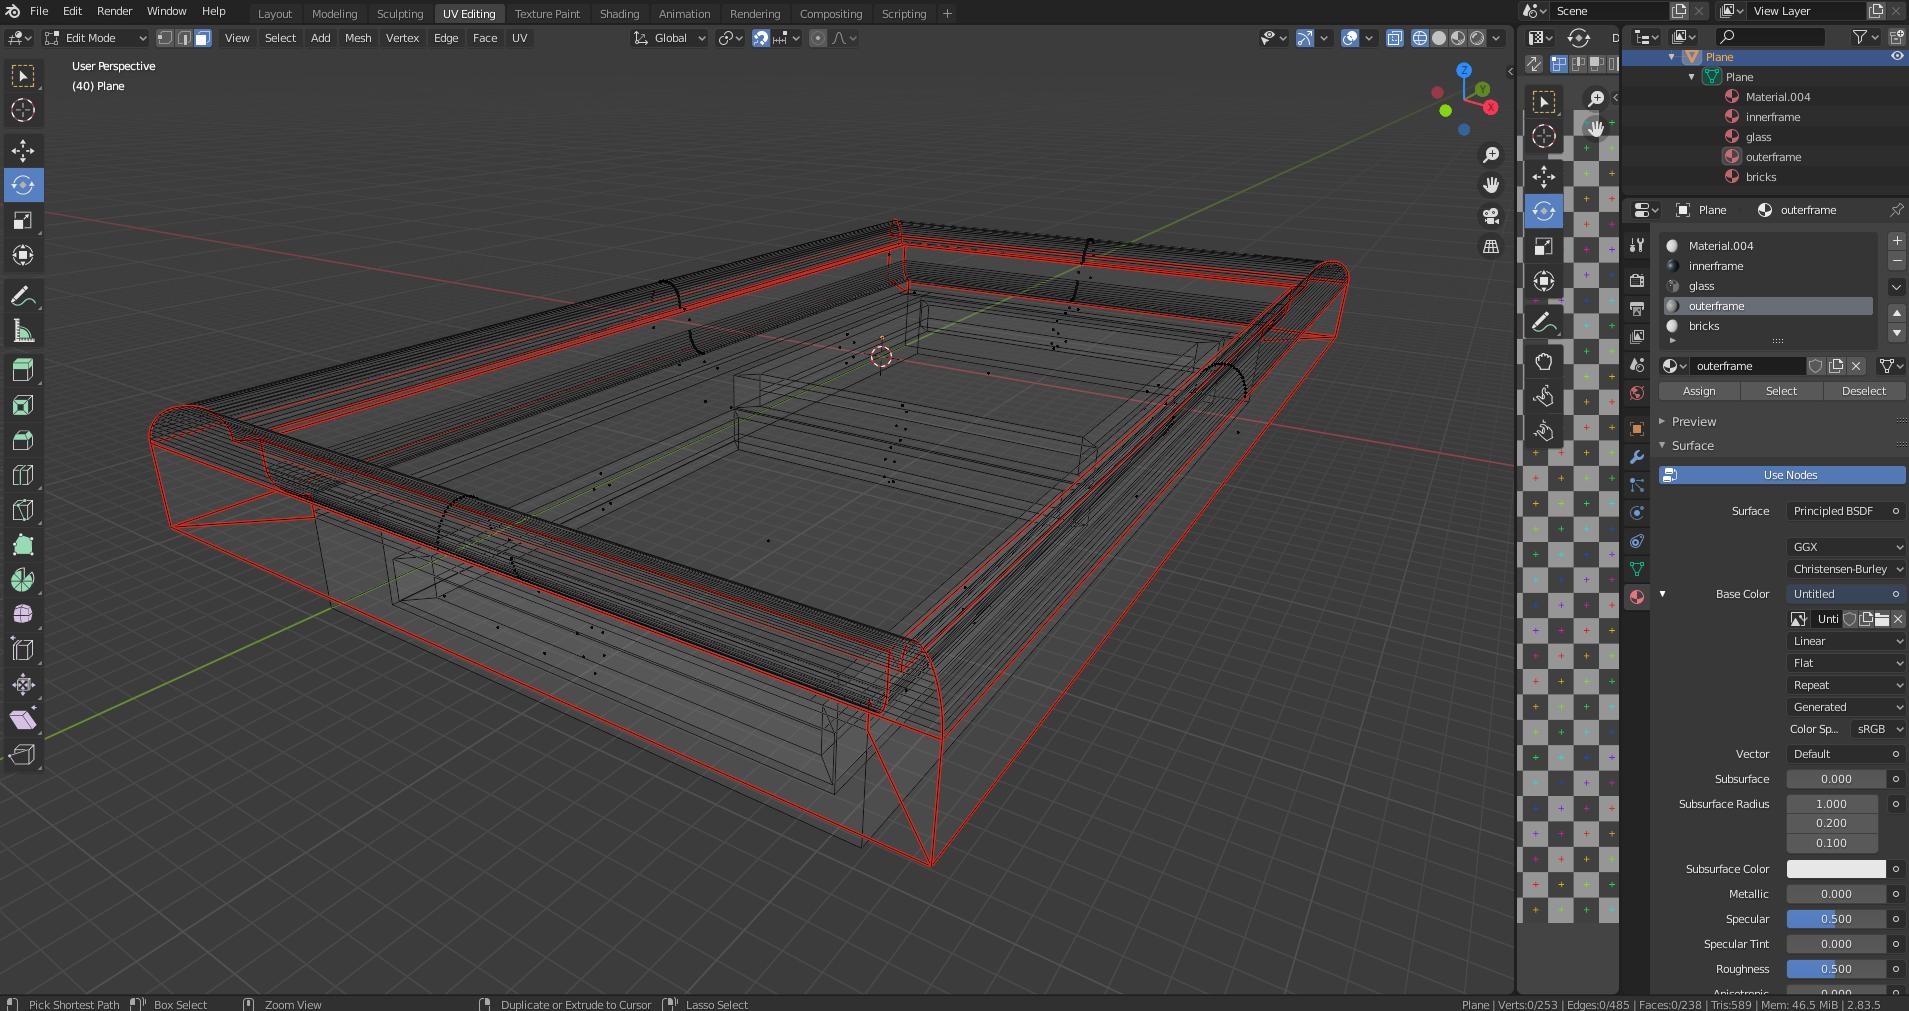
Task: Activate the Spin tool
Action: coord(23,580)
